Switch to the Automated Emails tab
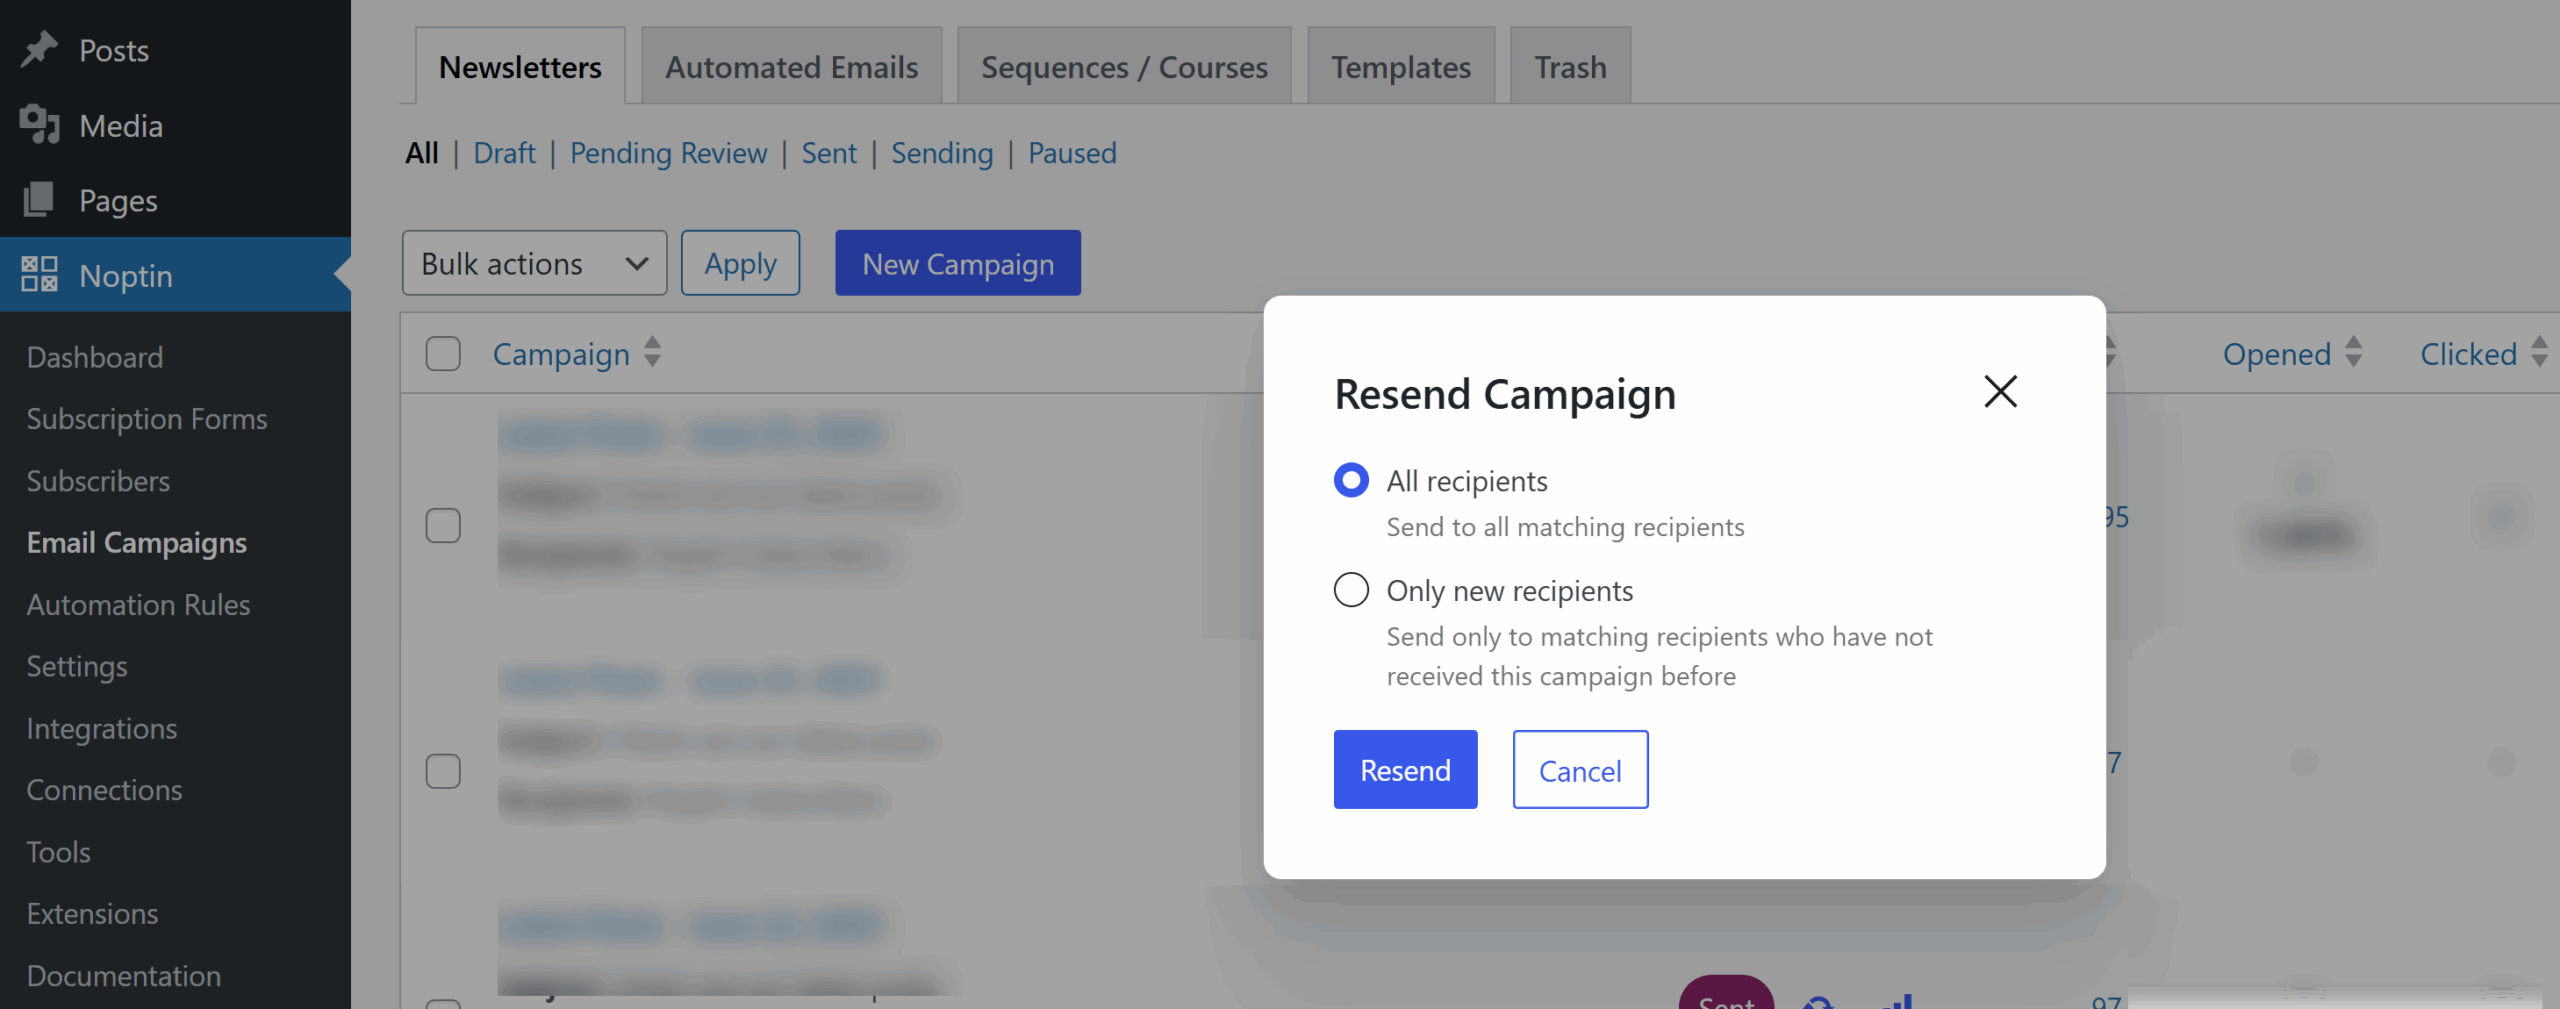2560x1009 pixels. [x=791, y=66]
